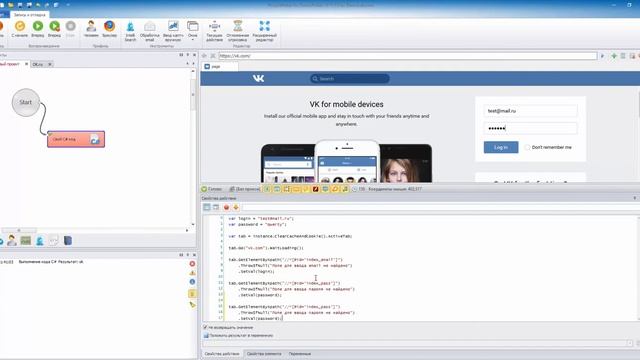Click the browser address bar with https://vk.com/
Image resolution: width=640 pixels, height=360 pixels.
[x=407, y=56]
